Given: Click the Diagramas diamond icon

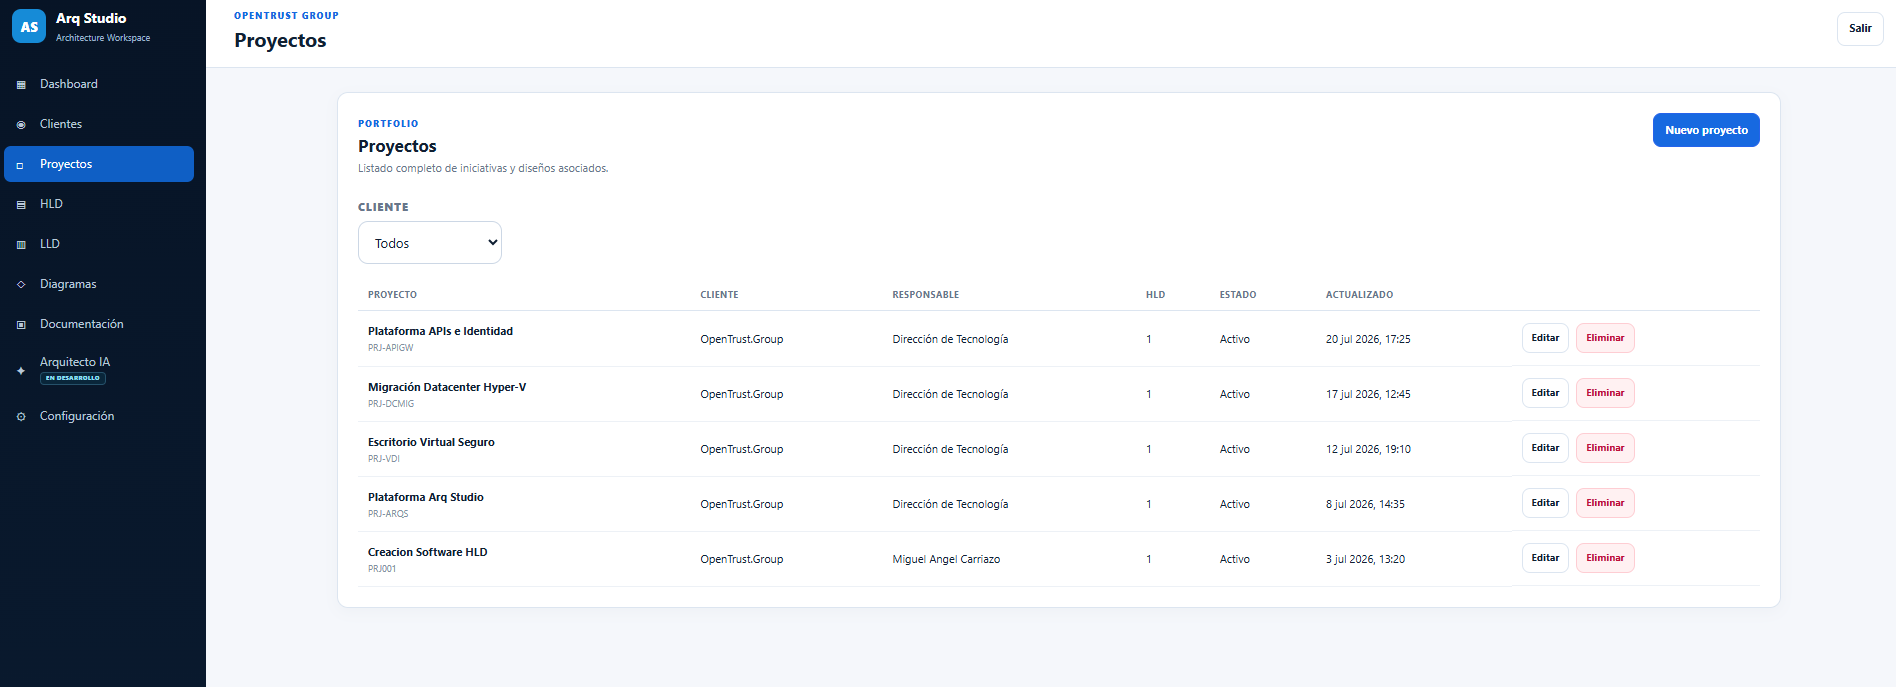Looking at the screenshot, I should [21, 285].
